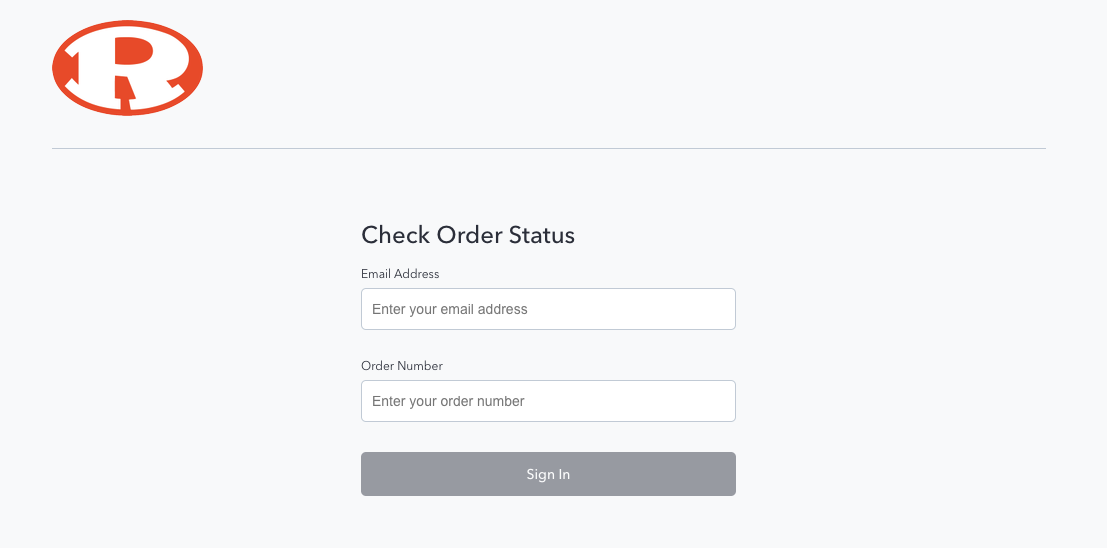Click the Check Order Status heading
Screen dimensions: 1107x548
click(x=467, y=235)
